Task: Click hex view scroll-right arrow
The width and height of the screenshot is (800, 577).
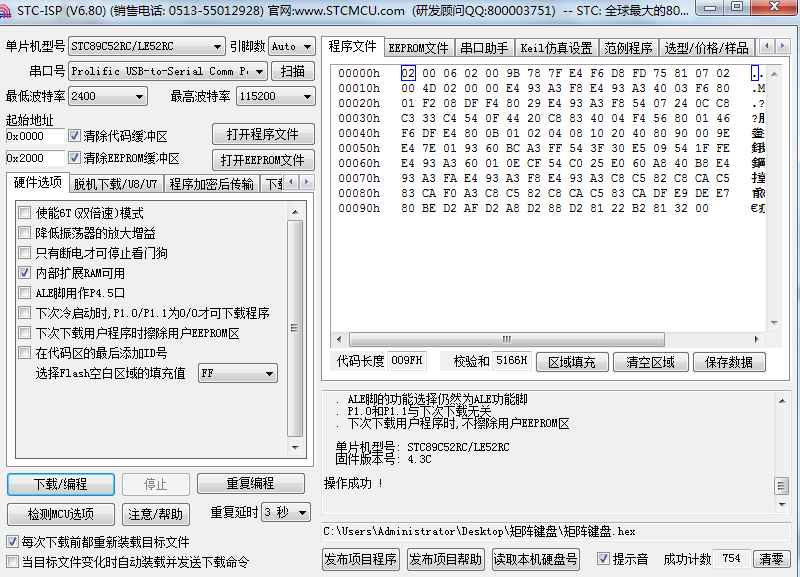Action: 757,339
